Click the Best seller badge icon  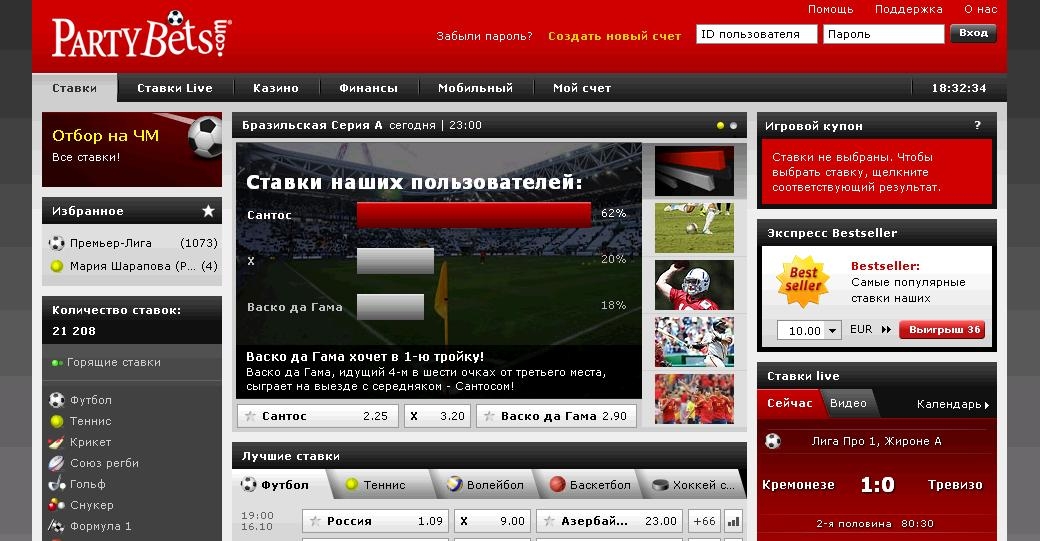(803, 281)
